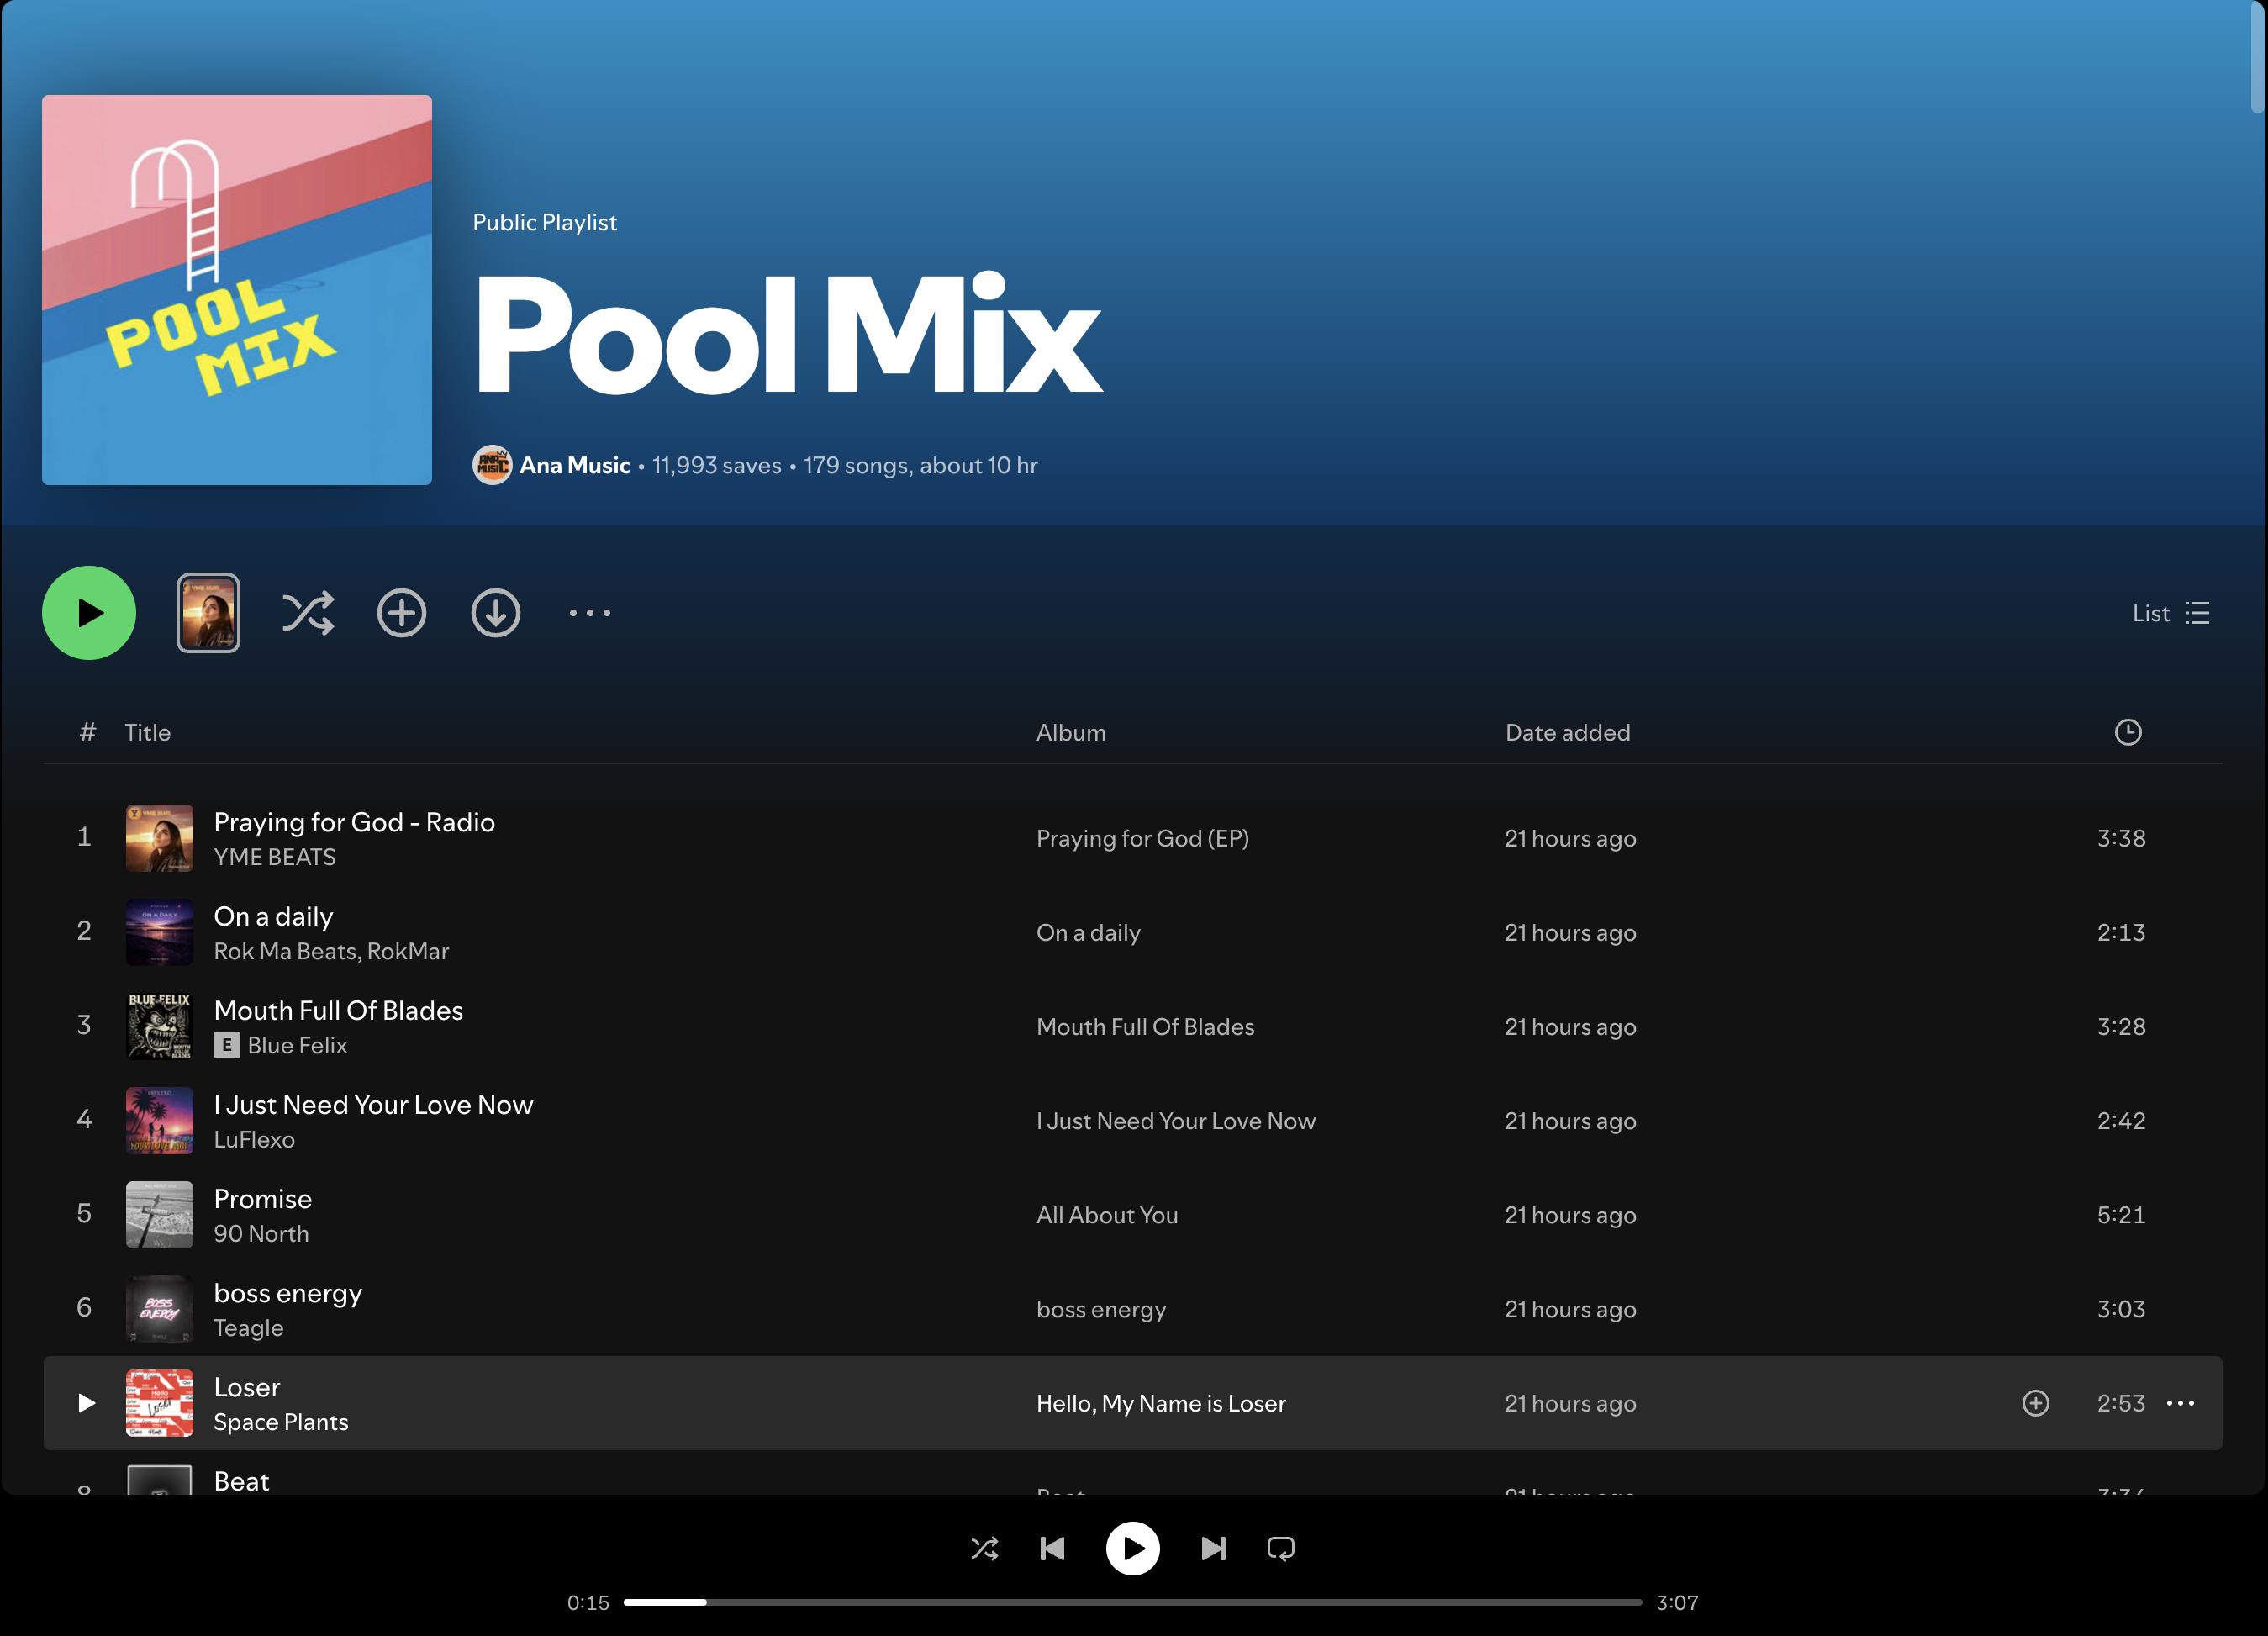Screen dimensions: 2268x1636
Task: Open the Blue Felix artist page
Action: click(x=297, y=1045)
